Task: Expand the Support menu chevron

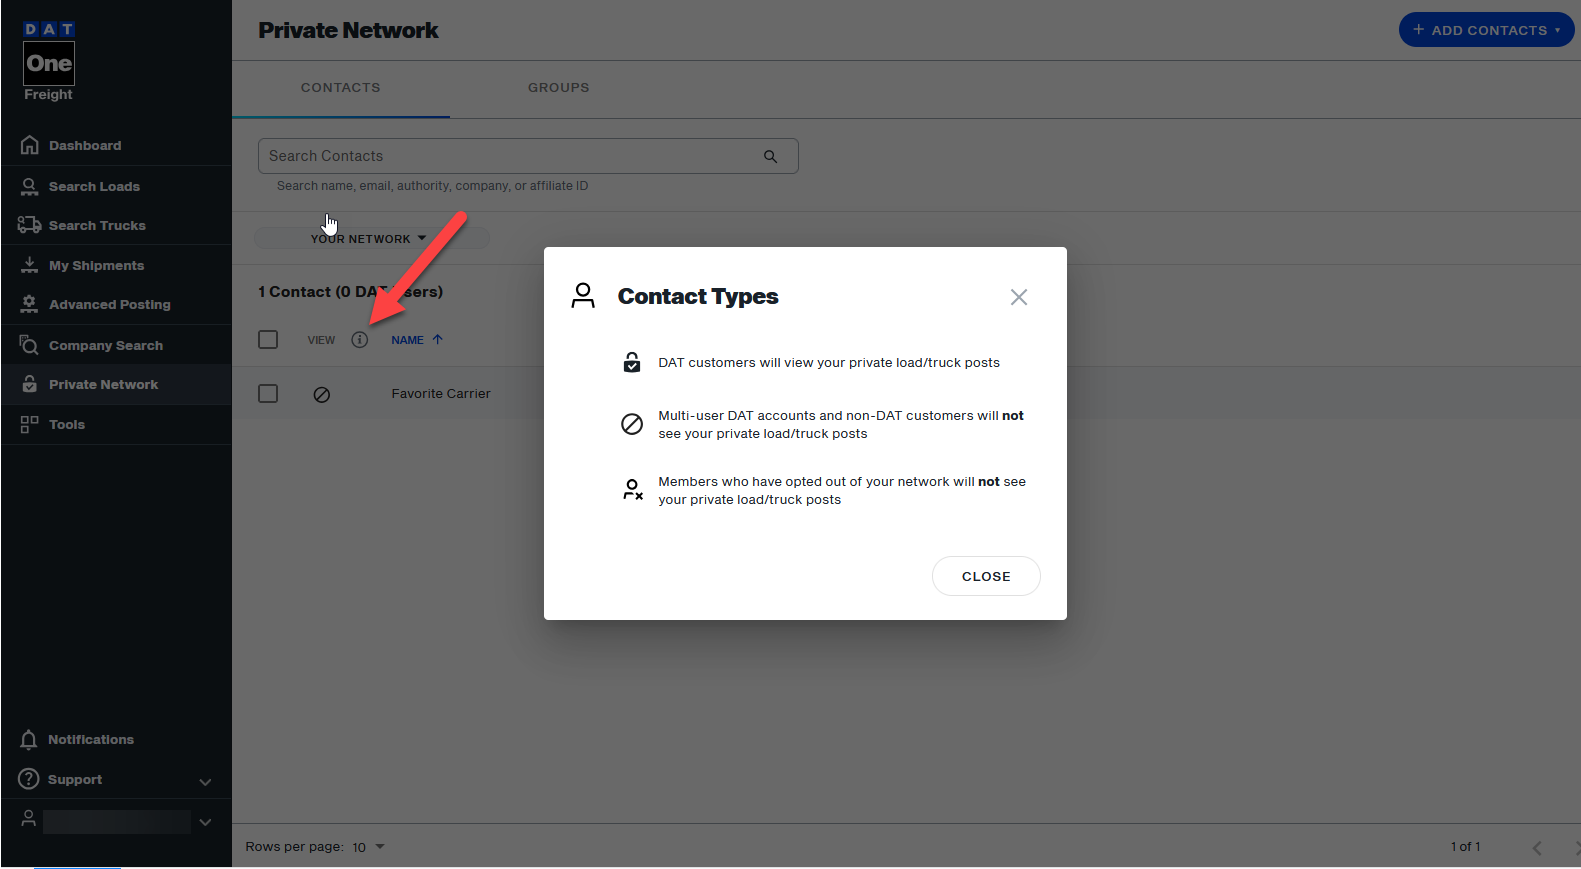Action: pyautogui.click(x=205, y=781)
